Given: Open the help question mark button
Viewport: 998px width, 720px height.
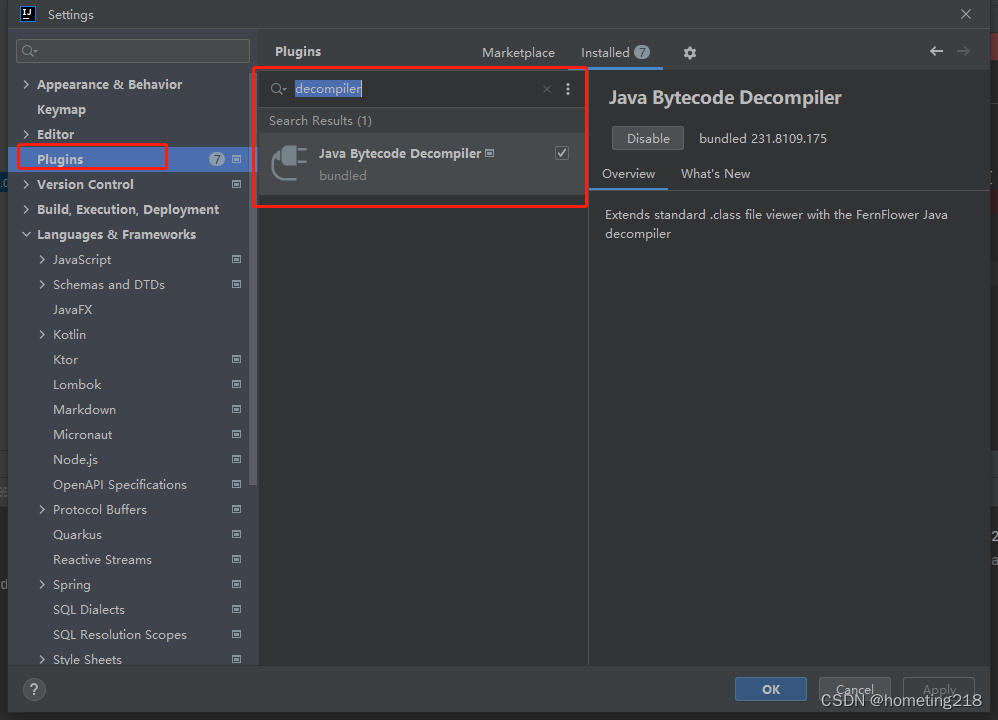Looking at the screenshot, I should pyautogui.click(x=34, y=689).
